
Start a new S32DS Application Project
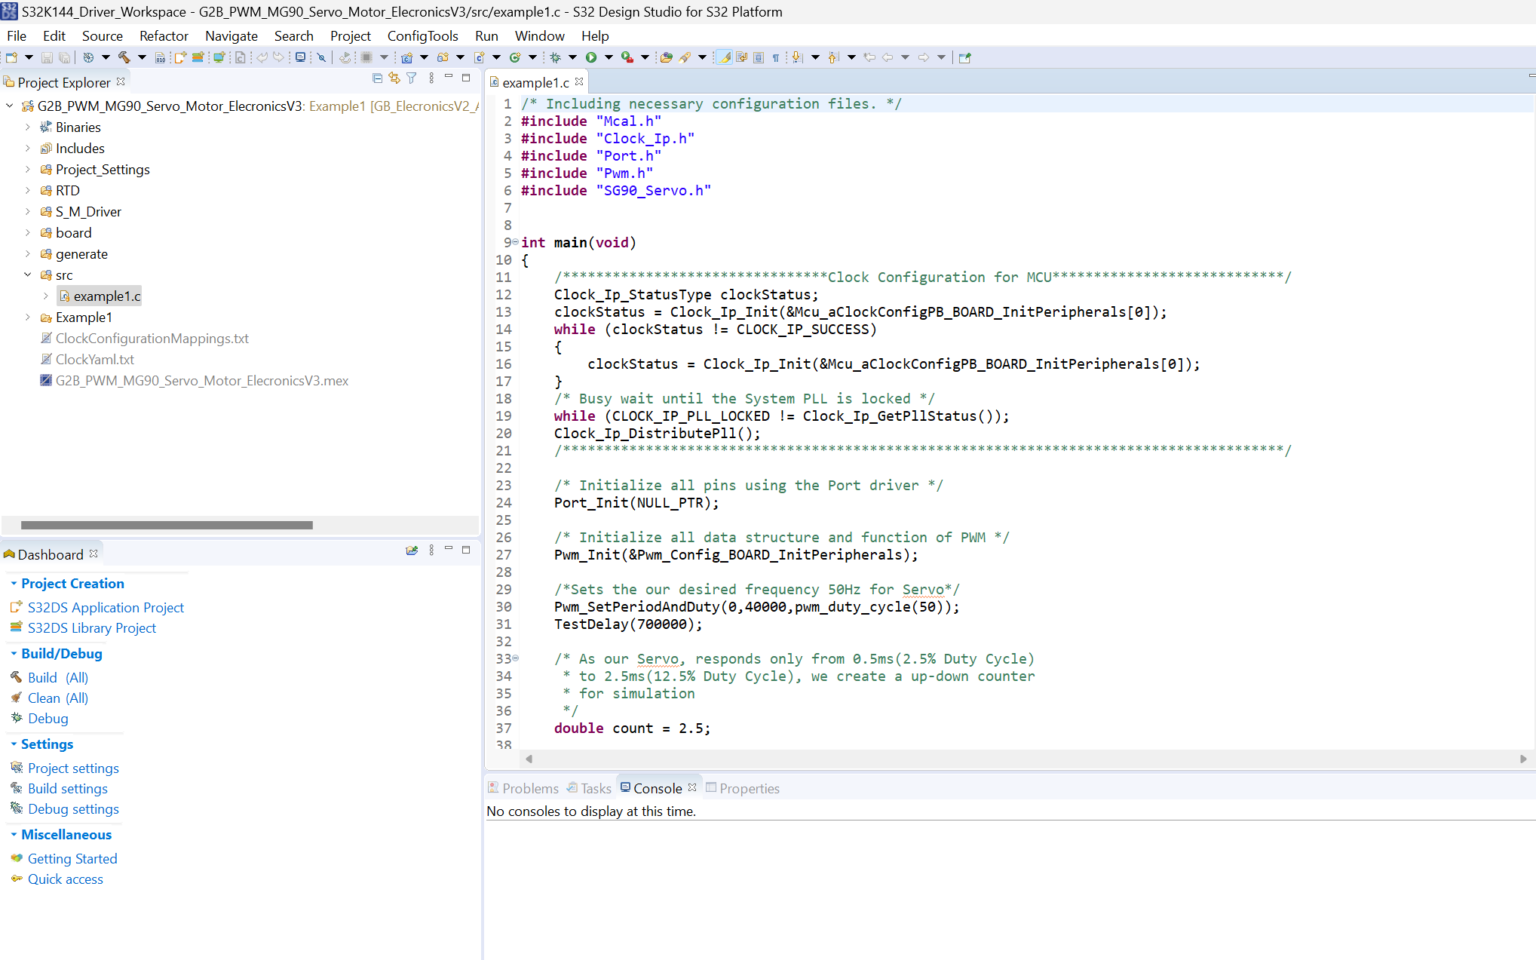pos(105,607)
